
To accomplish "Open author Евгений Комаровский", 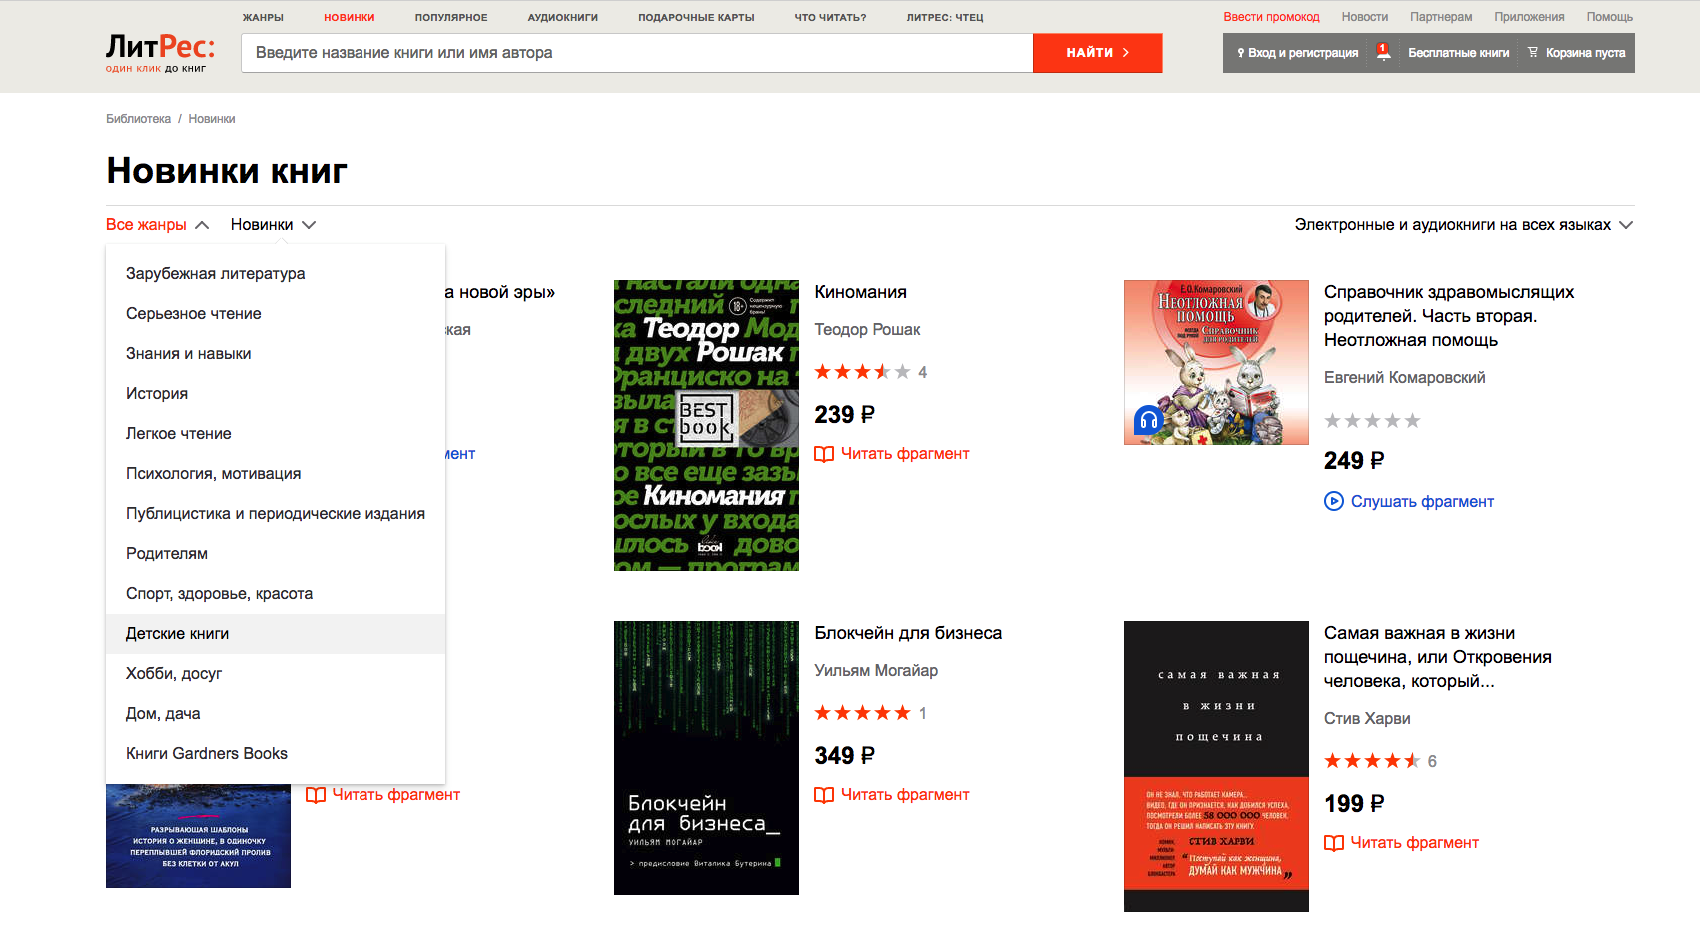I will 1404,378.
